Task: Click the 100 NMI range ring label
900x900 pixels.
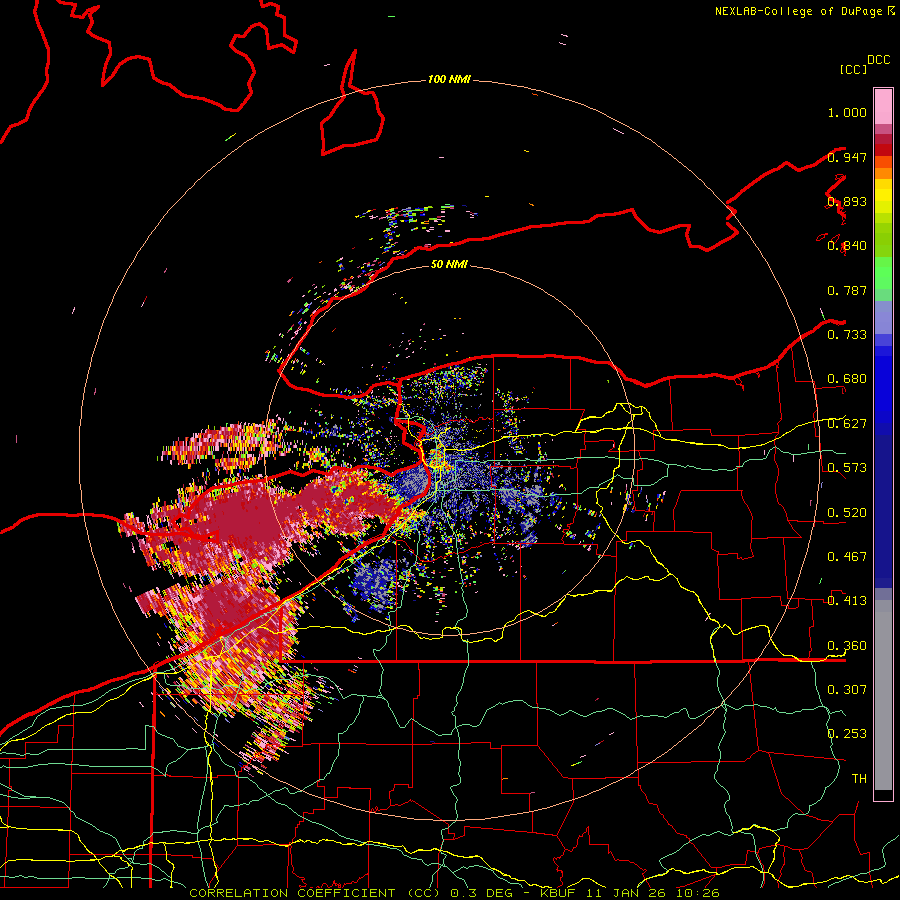Action: [x=449, y=79]
